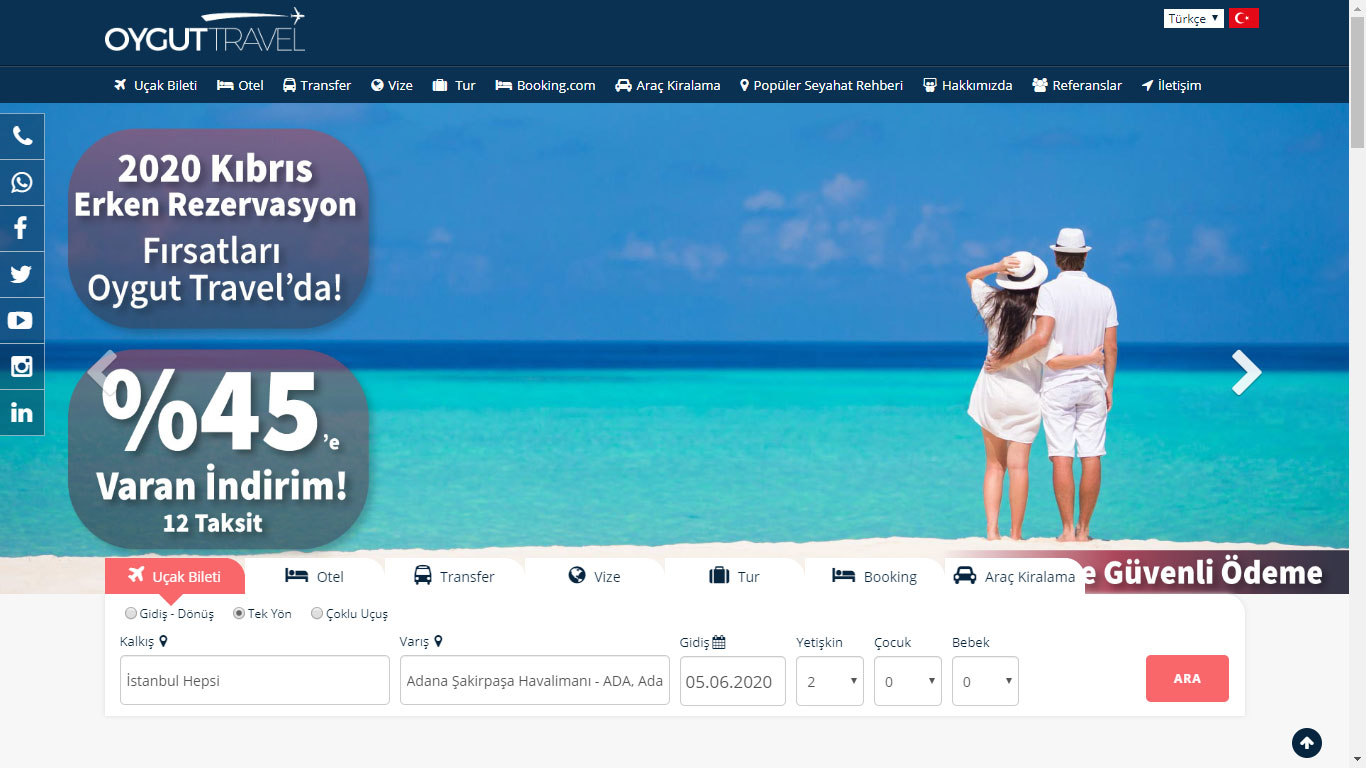Visit the Facebook page via sidebar icon
Viewport: 1366px width, 768px height.
(x=22, y=229)
